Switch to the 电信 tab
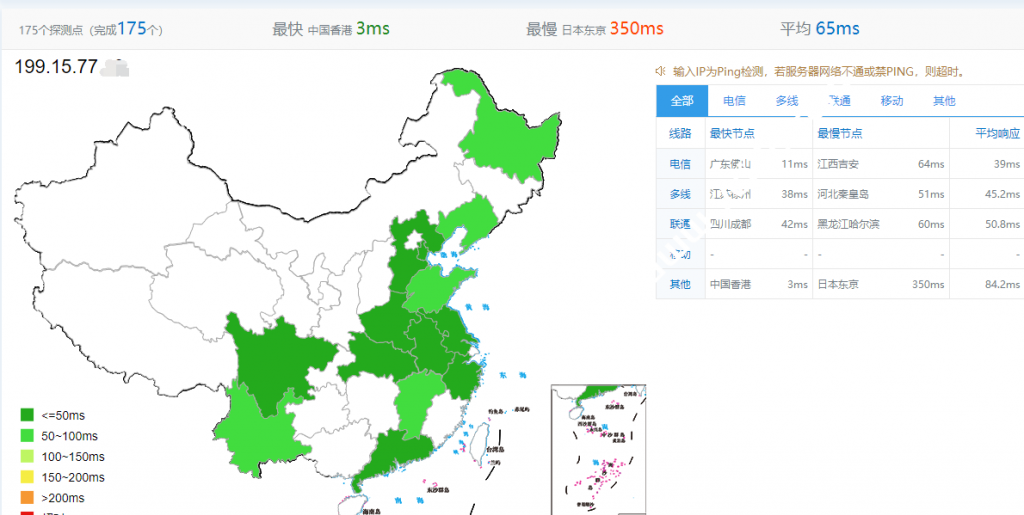 coord(735,101)
